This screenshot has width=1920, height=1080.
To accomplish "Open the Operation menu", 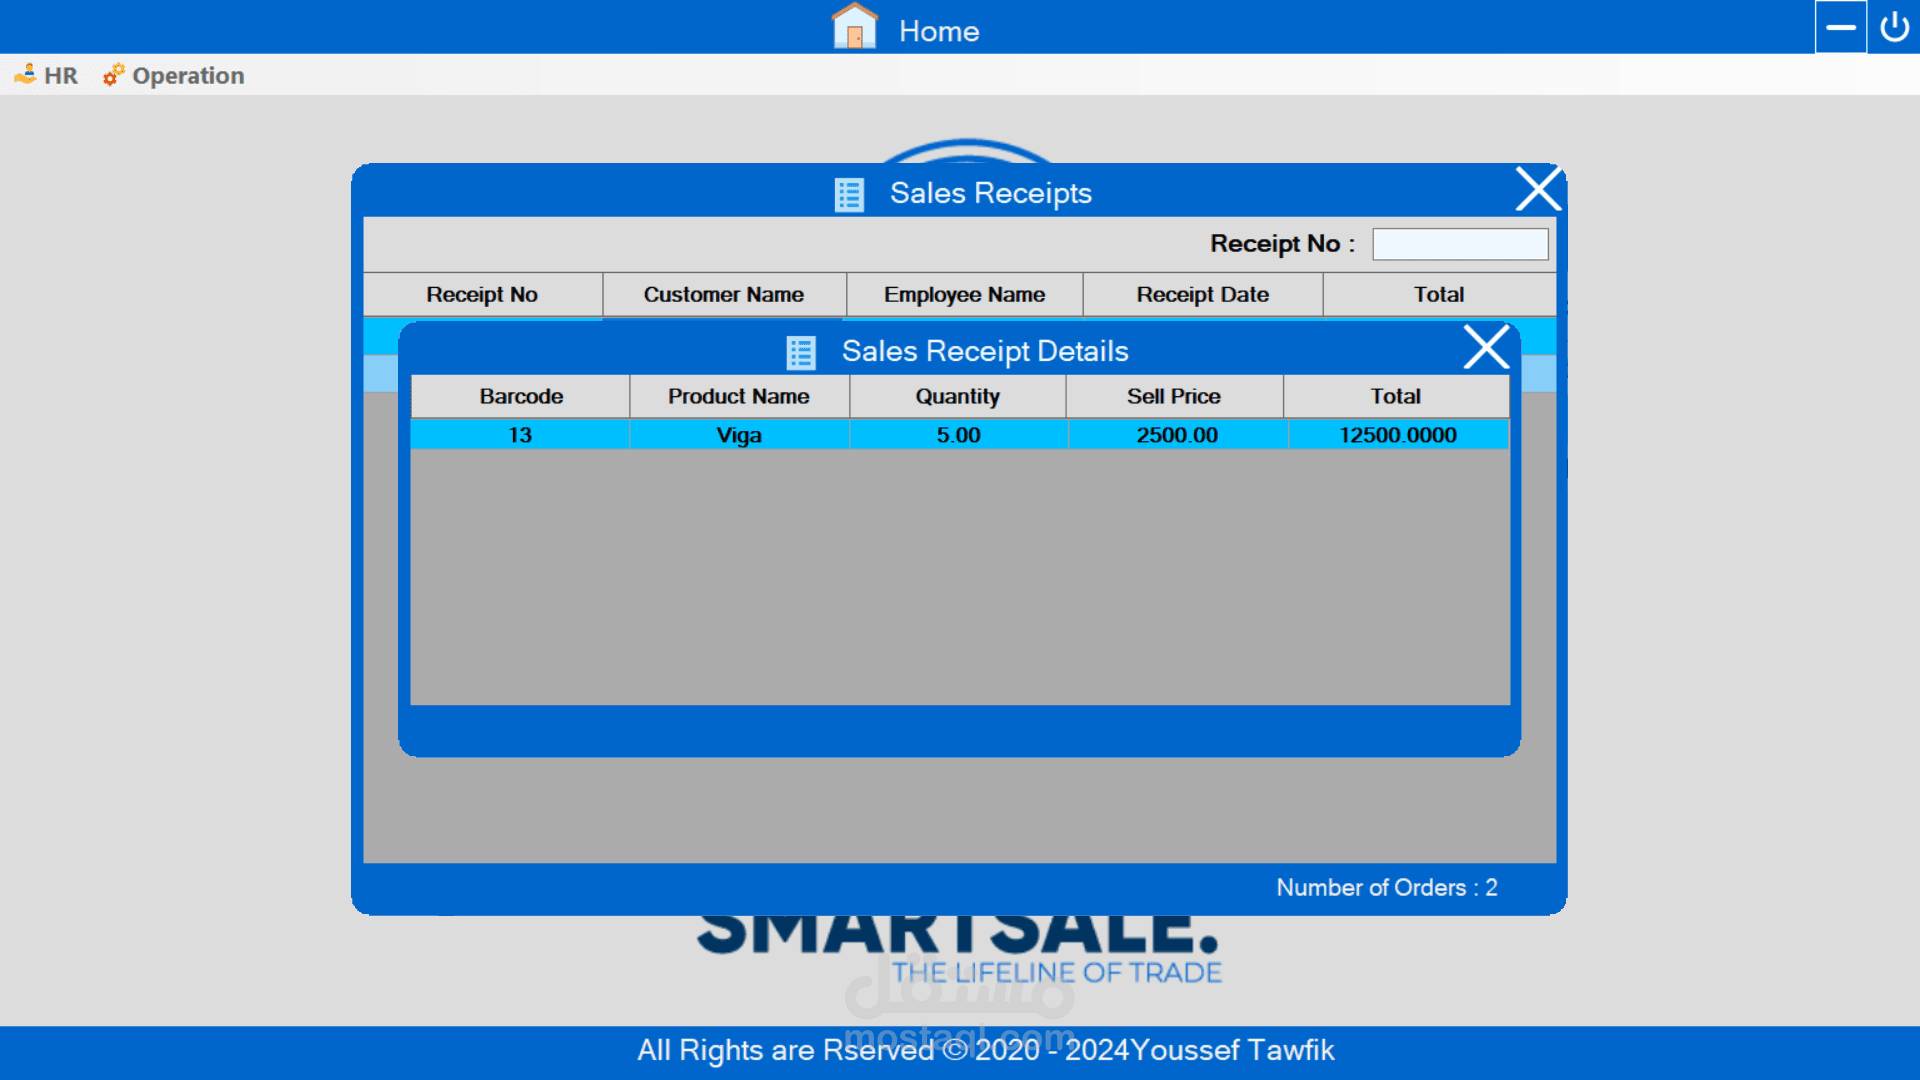I will point(174,76).
